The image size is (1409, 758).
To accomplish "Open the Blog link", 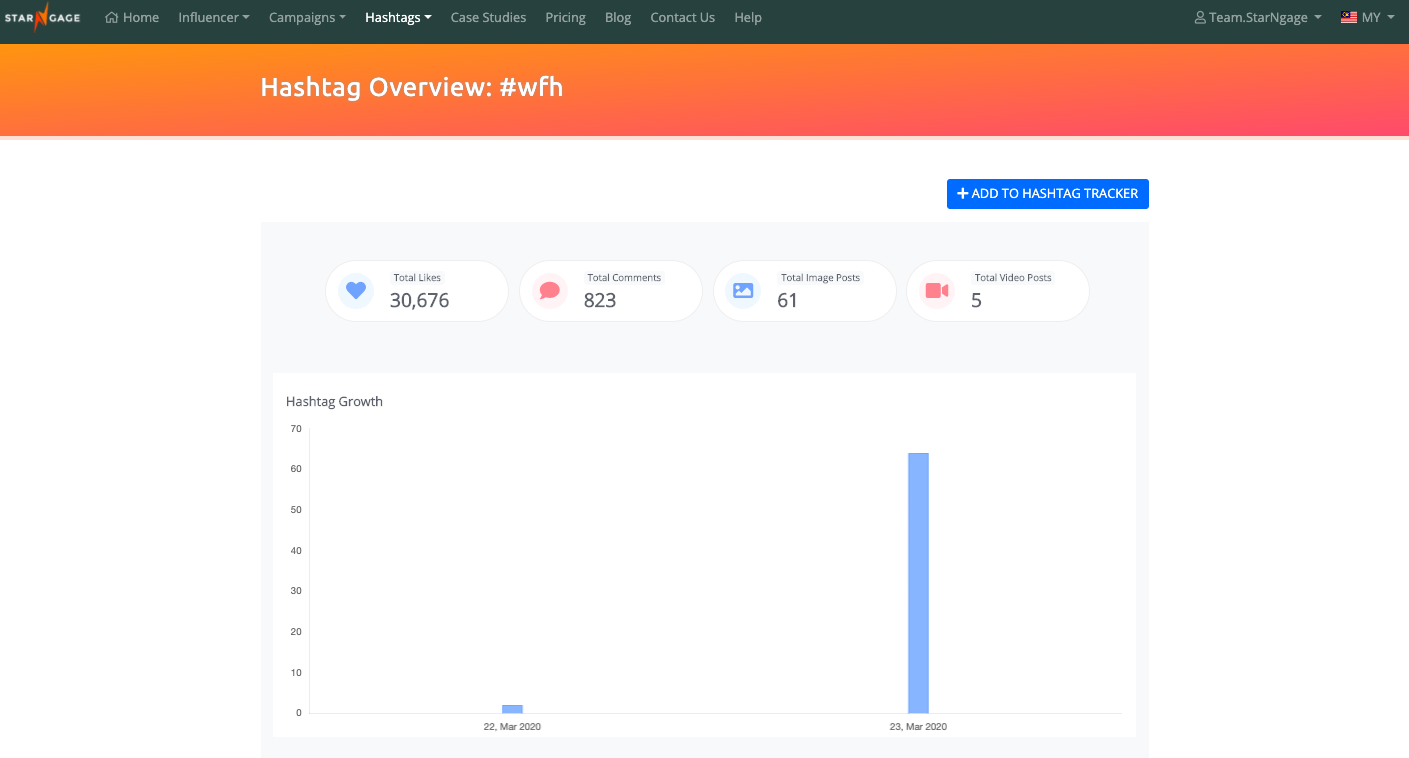I will click(x=618, y=17).
